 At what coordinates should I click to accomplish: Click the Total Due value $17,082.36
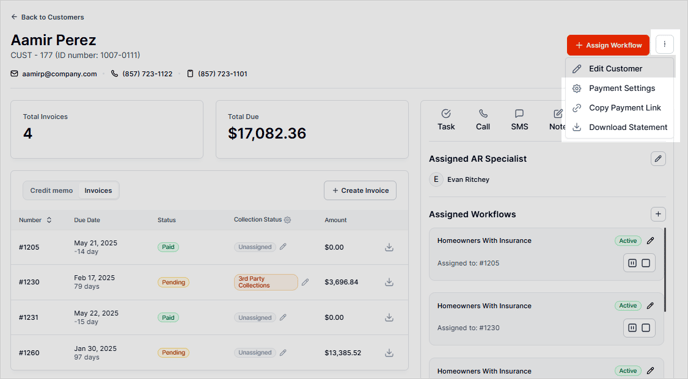(x=267, y=133)
